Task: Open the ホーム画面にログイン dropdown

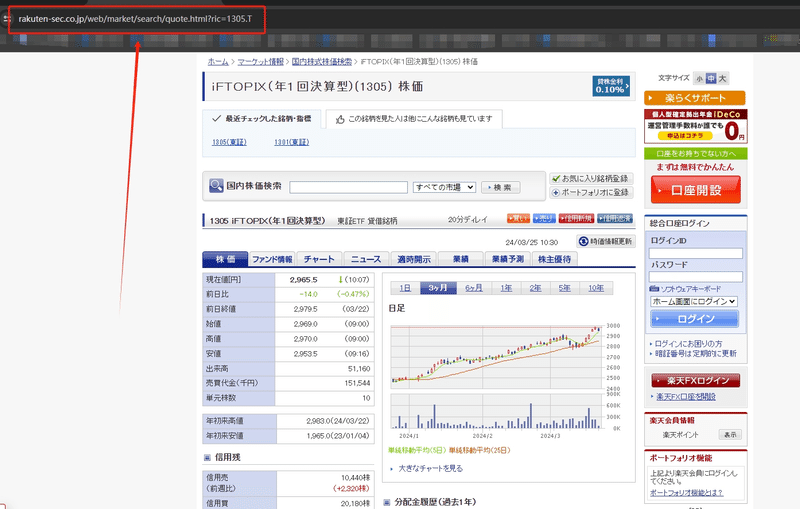Action: point(694,301)
